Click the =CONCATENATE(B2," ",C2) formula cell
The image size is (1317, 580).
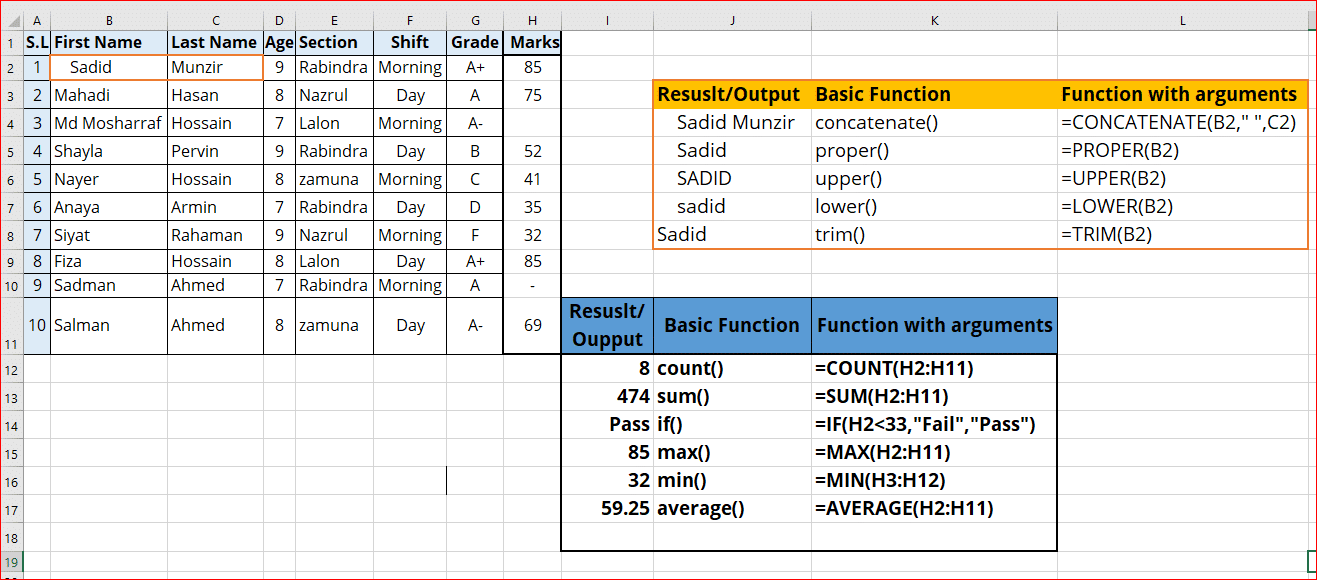click(1180, 120)
